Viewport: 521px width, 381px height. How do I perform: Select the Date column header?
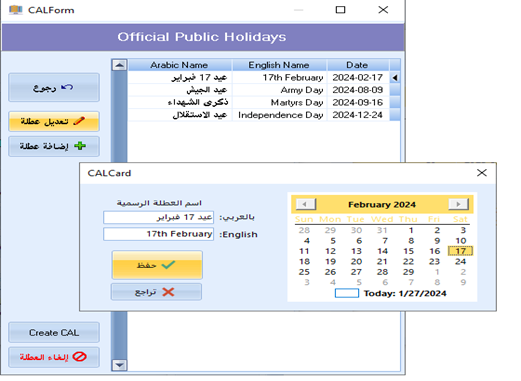pyautogui.click(x=358, y=65)
